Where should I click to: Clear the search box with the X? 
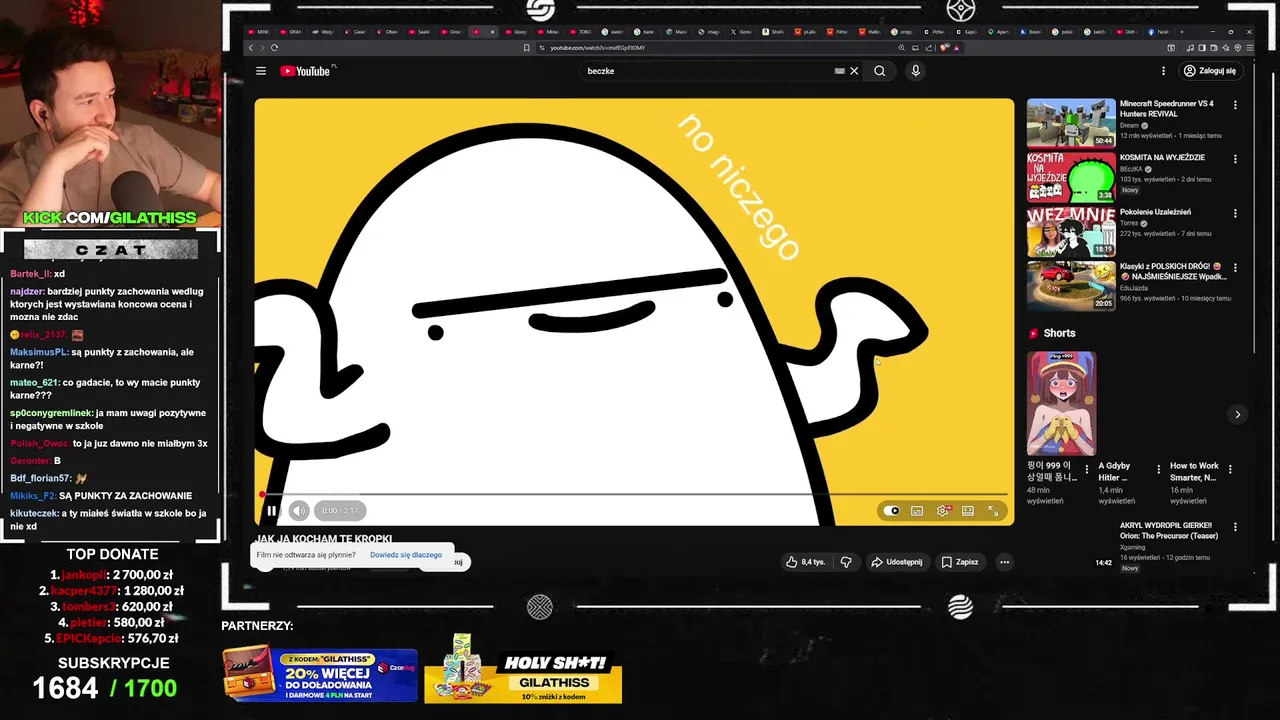[854, 71]
